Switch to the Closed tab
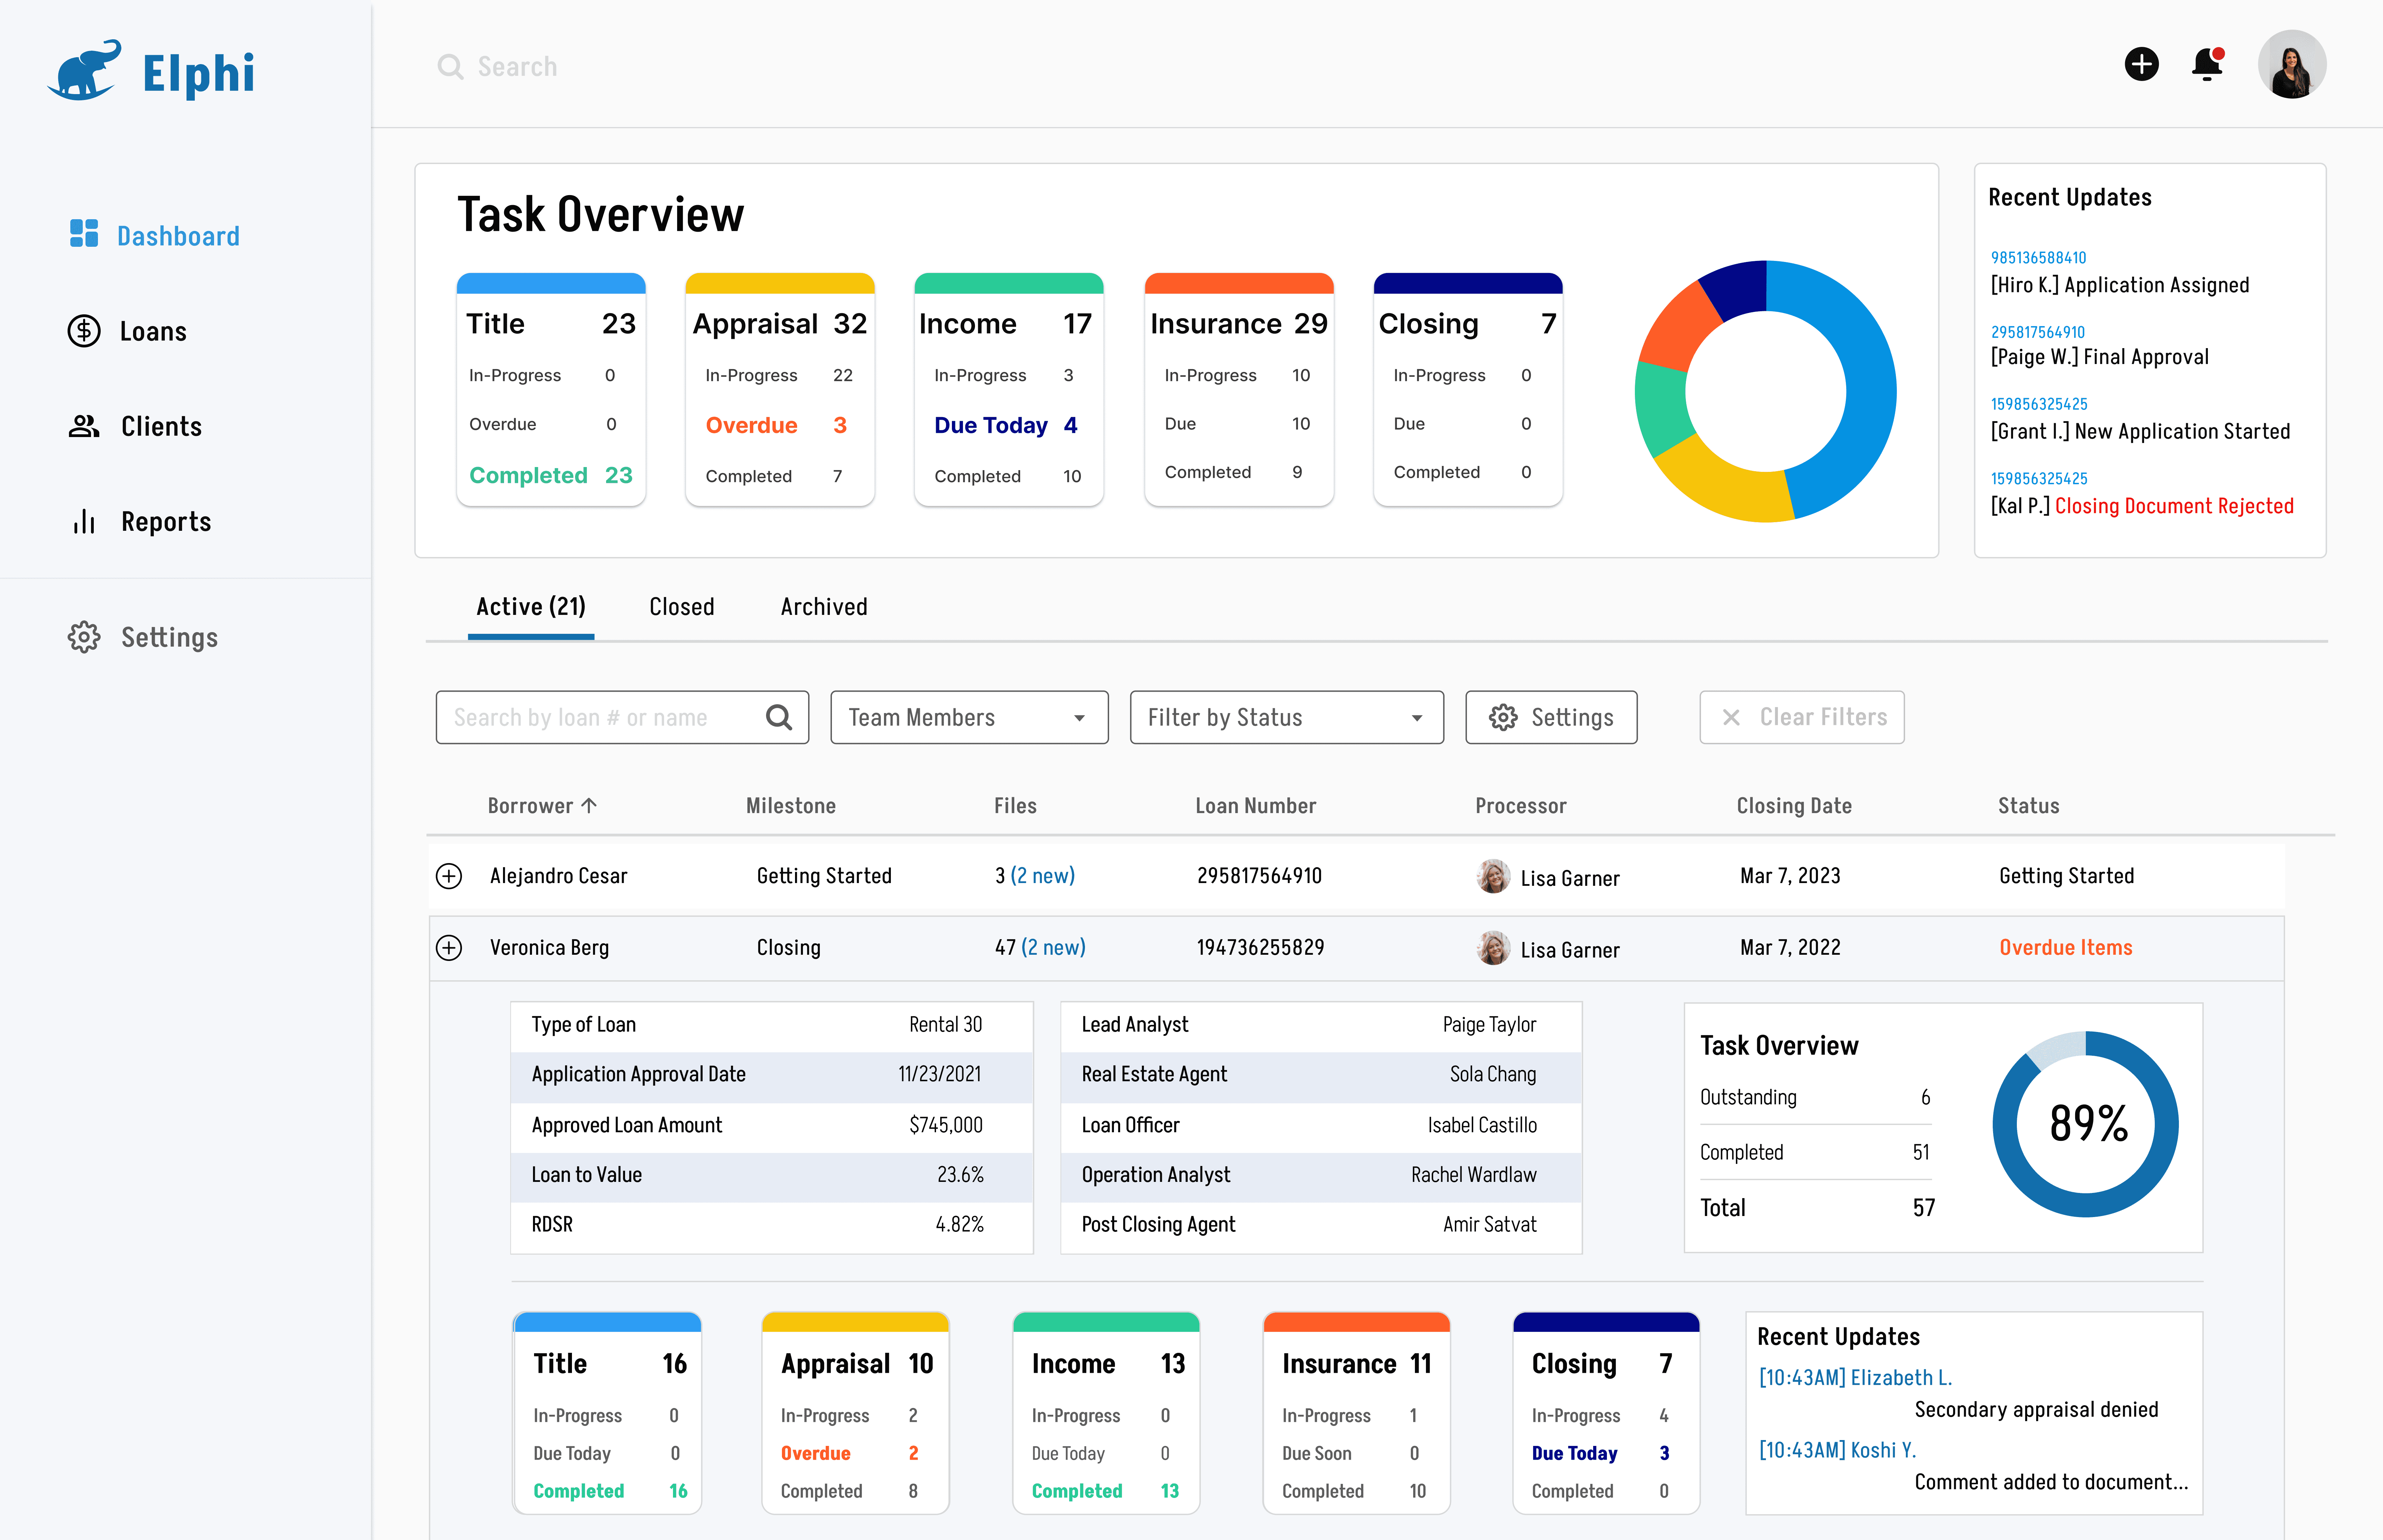The height and width of the screenshot is (1540, 2383). 682,607
